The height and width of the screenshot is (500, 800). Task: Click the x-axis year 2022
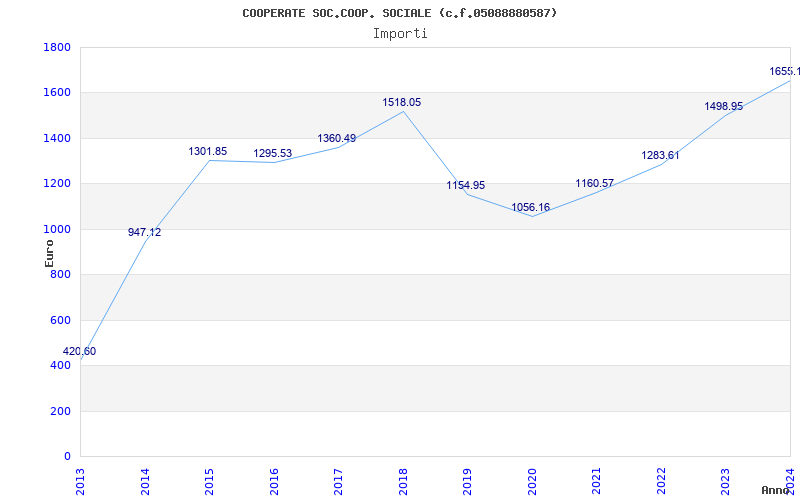(x=661, y=481)
